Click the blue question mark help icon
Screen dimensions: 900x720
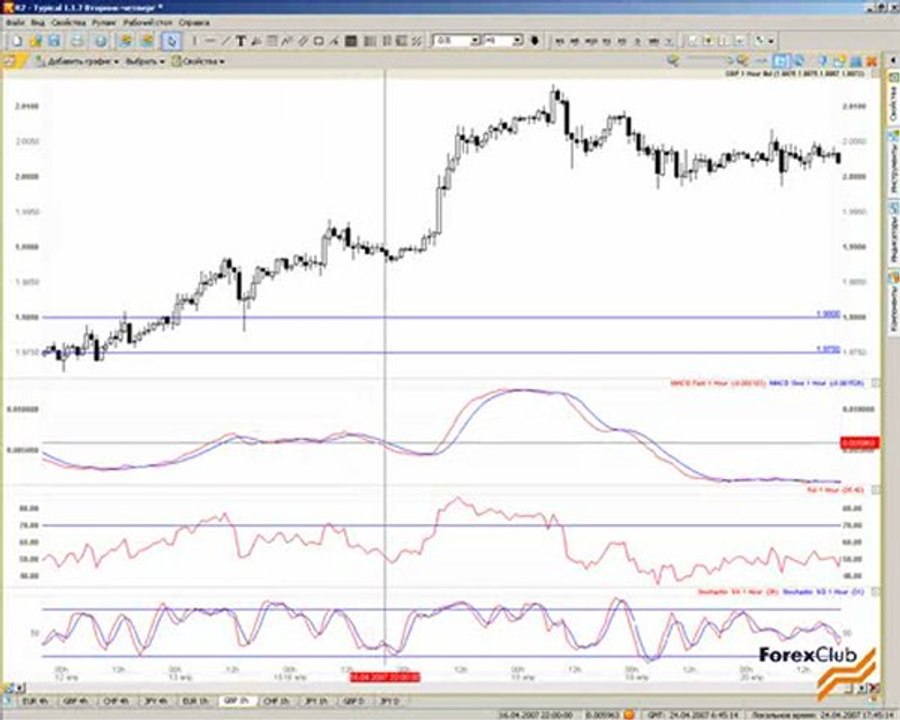pos(822,60)
